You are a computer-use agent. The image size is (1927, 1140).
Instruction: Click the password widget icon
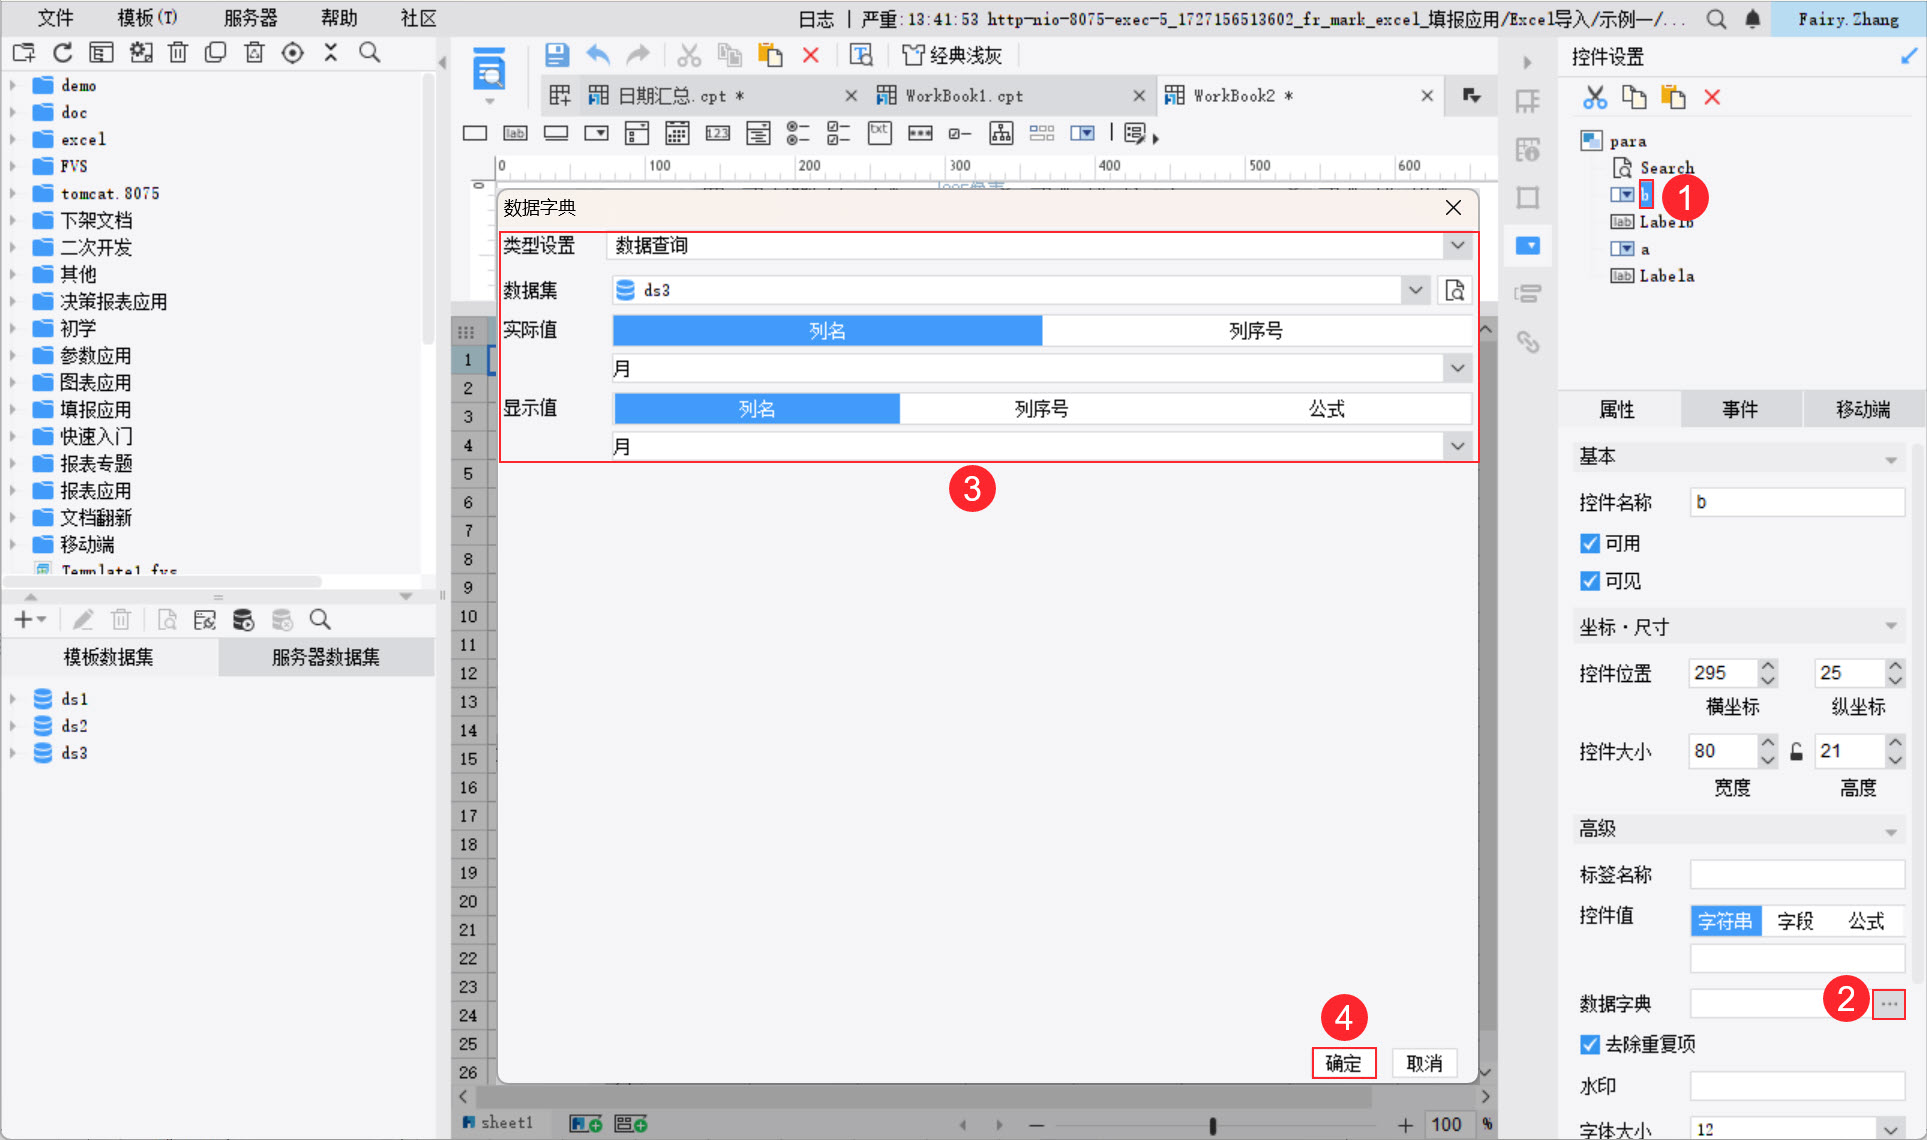tap(920, 133)
